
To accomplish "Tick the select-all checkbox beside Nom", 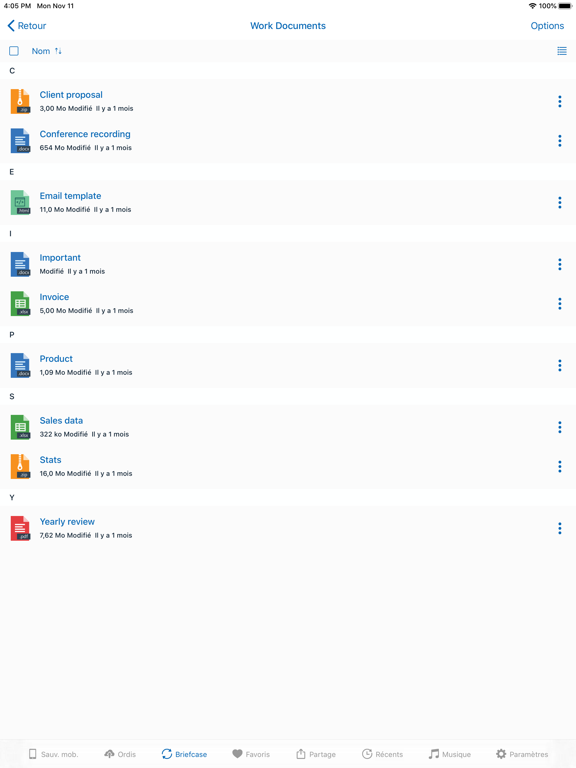I will point(14,51).
